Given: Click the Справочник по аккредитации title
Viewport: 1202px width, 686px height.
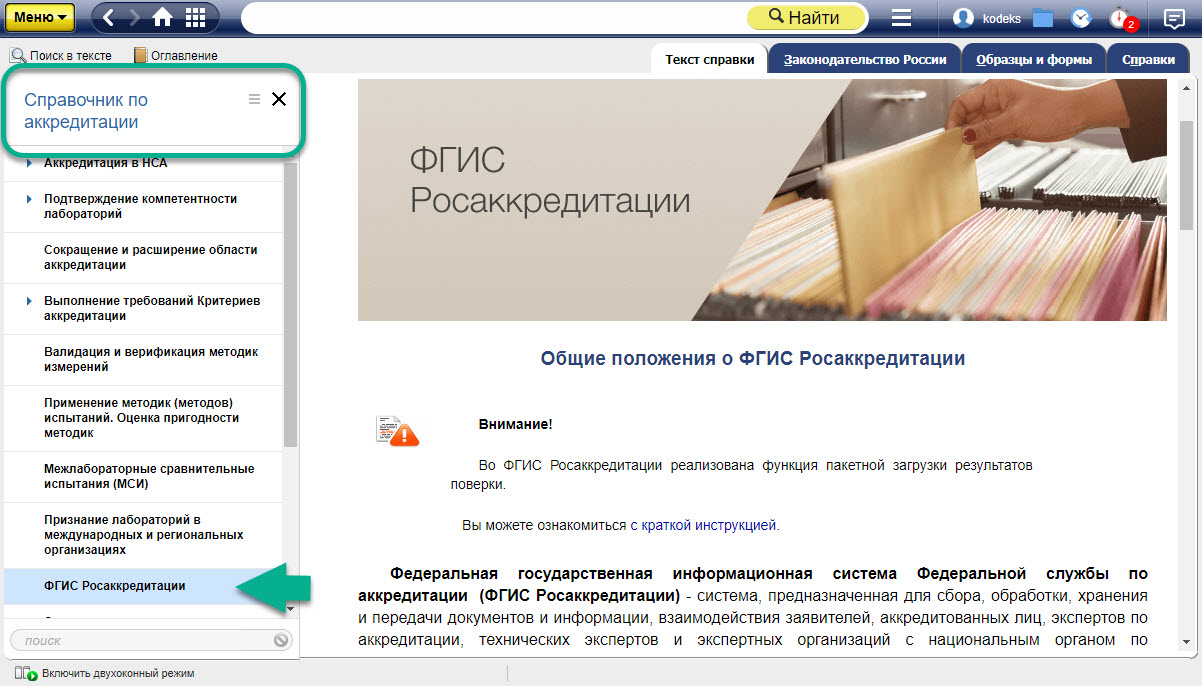Looking at the screenshot, I should [x=86, y=111].
